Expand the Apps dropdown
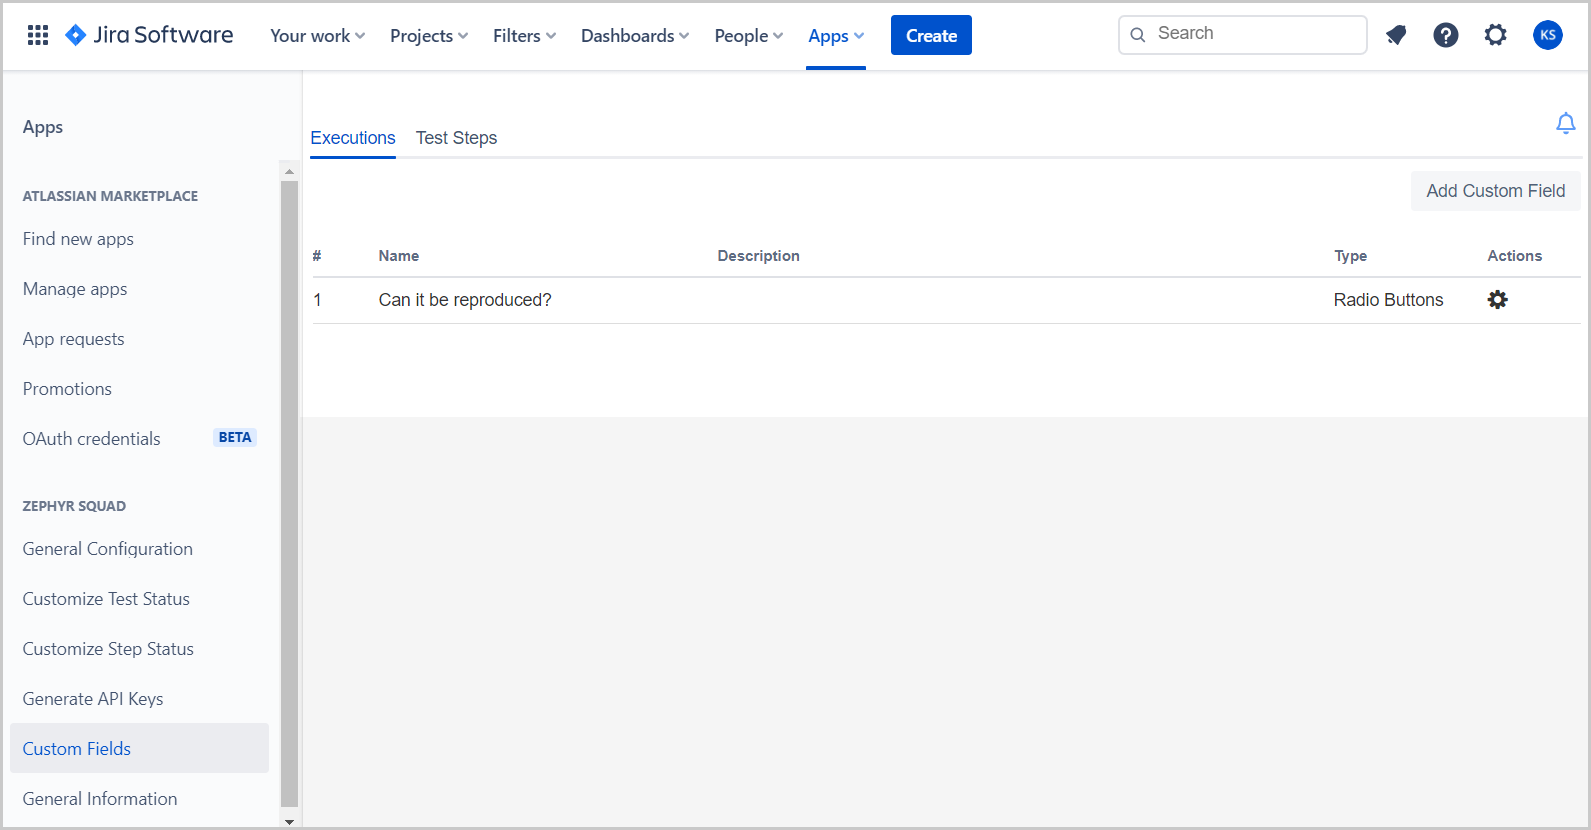Image resolution: width=1591 pixels, height=830 pixels. click(x=836, y=36)
